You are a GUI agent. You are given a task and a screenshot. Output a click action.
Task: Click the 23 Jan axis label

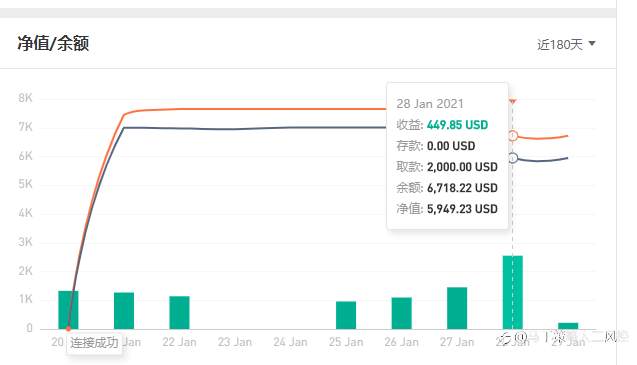click(x=235, y=342)
